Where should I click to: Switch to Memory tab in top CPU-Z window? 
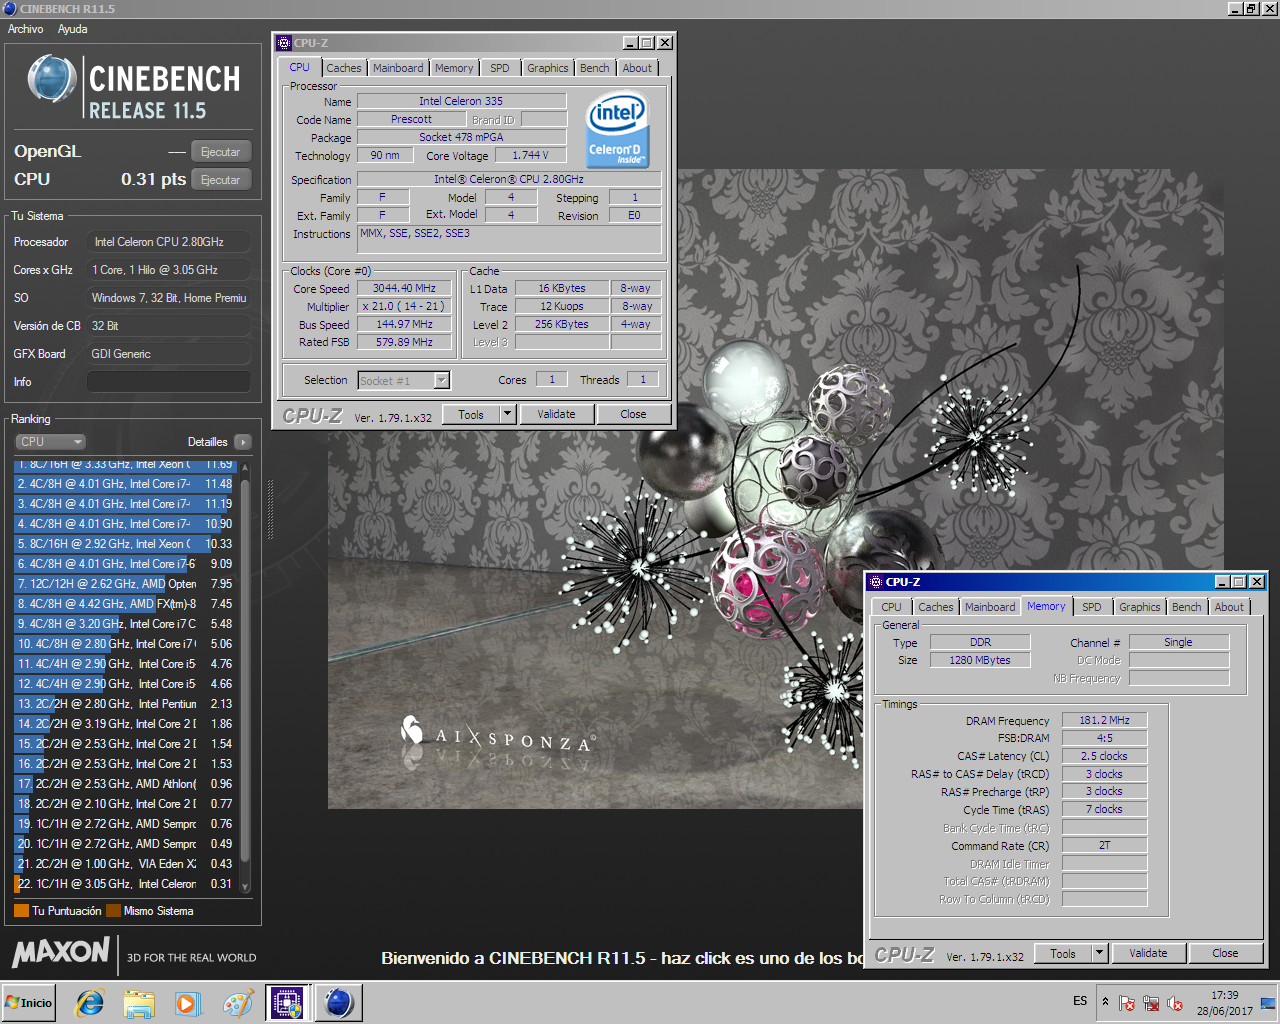coord(454,68)
